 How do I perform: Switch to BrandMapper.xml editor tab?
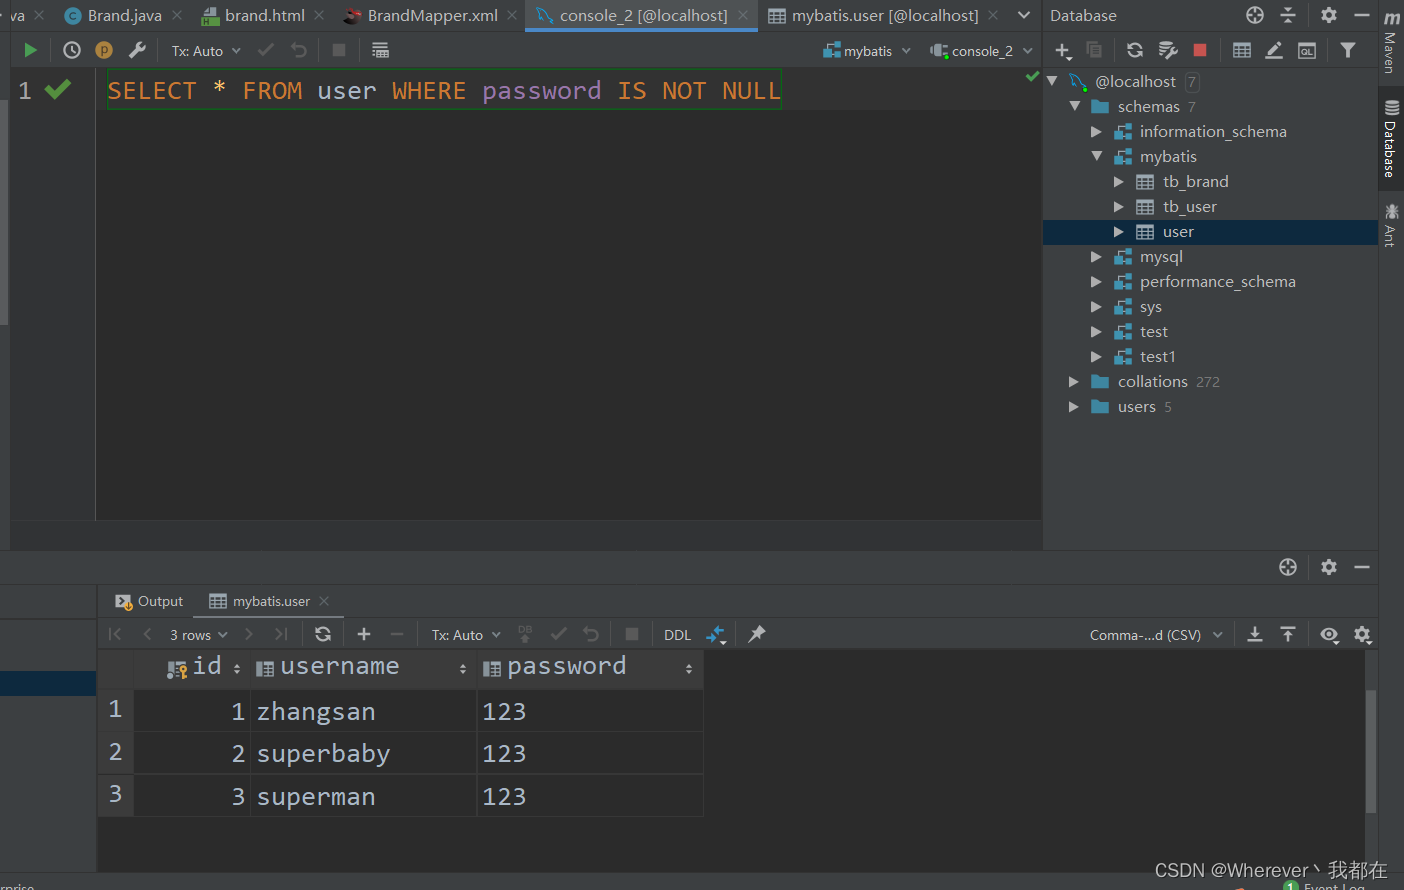(x=432, y=16)
